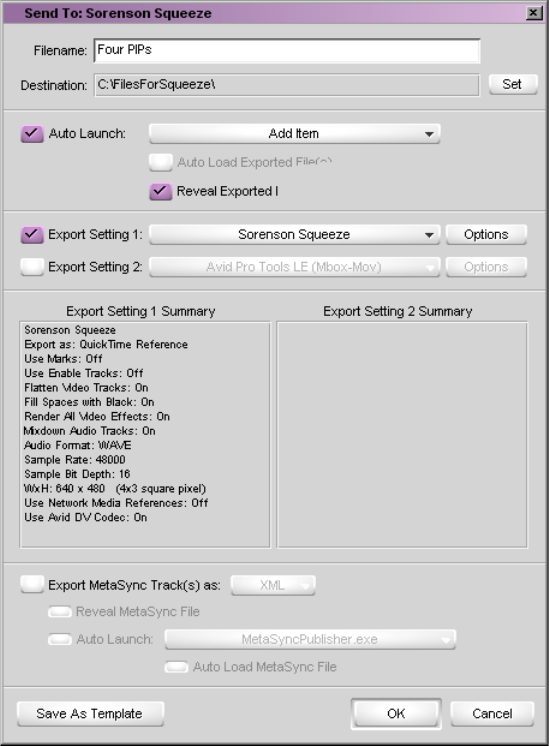Viewport: 549px width, 746px height.
Task: Click 'Fill Spaces with Black: On' line
Action: (x=89, y=402)
